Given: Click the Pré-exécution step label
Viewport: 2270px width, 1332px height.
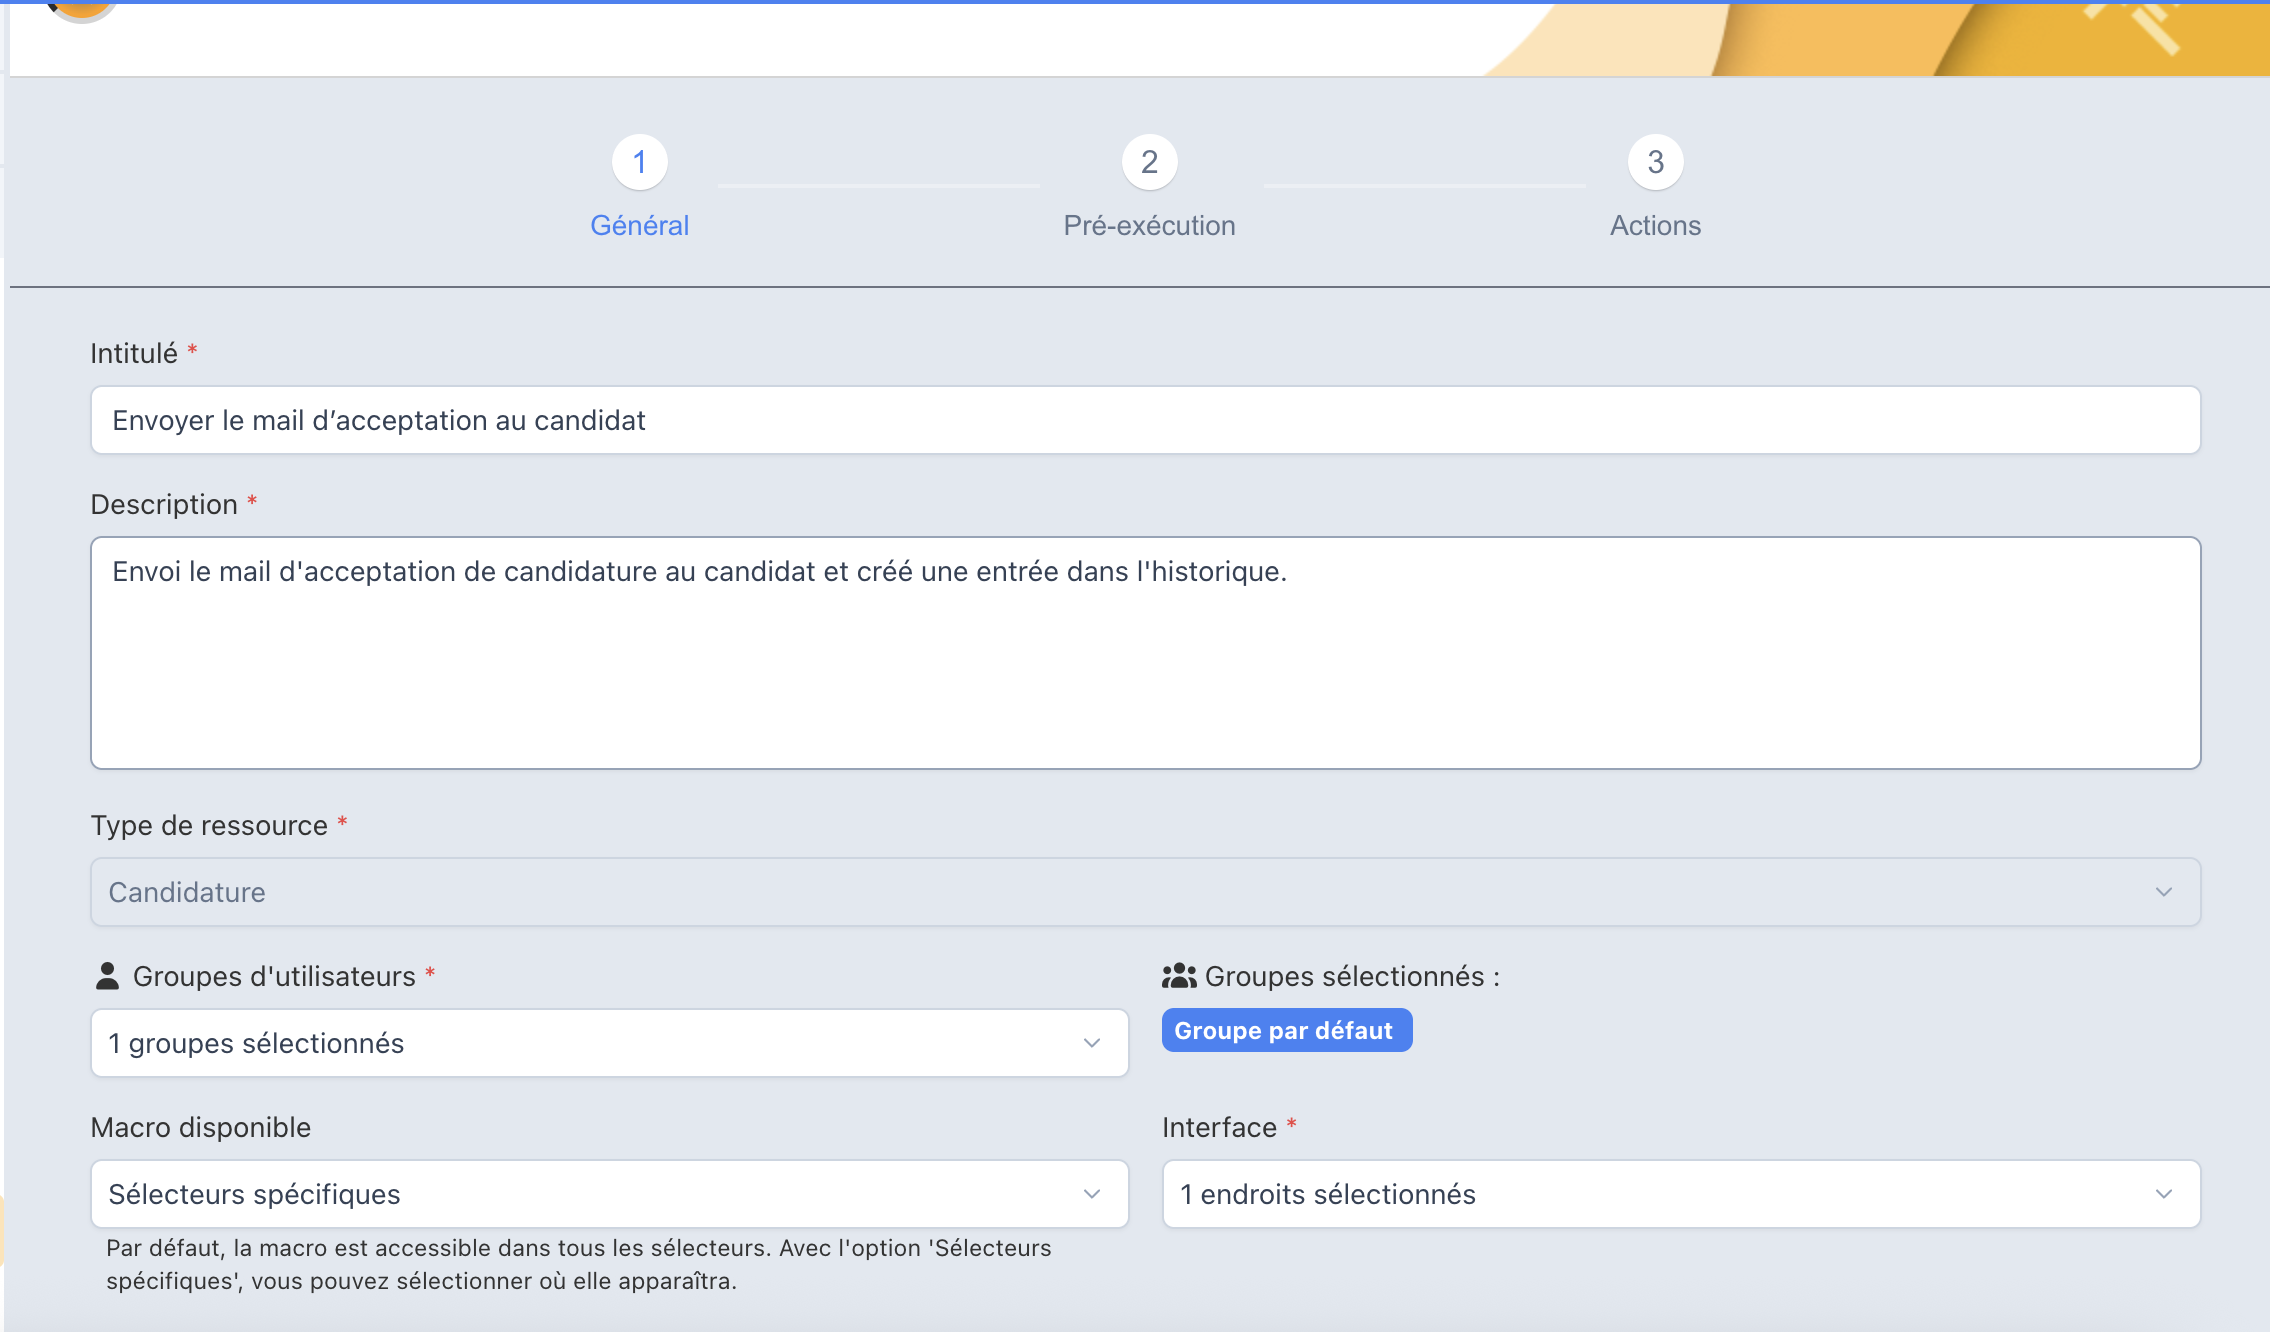Looking at the screenshot, I should (x=1150, y=226).
